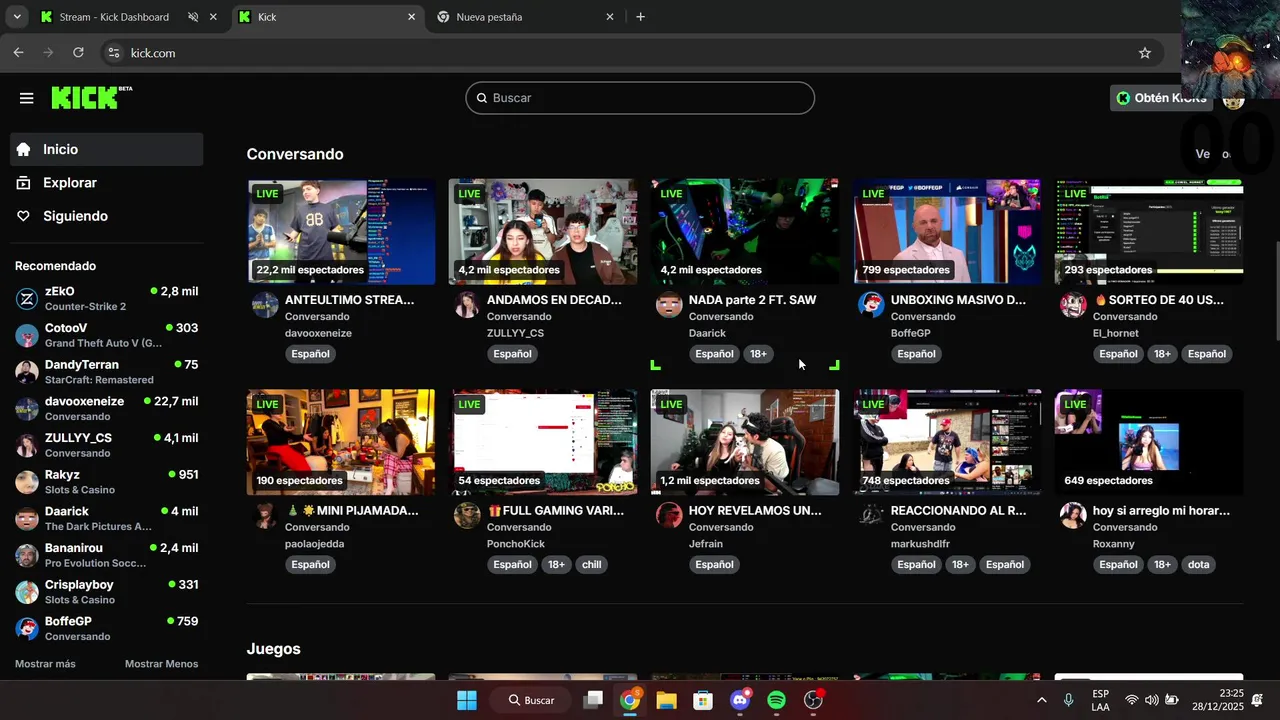Screen dimensions: 1280x720
Task: Click davooxeneize avatar beside ANTEULTIMO stream
Action: tap(265, 305)
